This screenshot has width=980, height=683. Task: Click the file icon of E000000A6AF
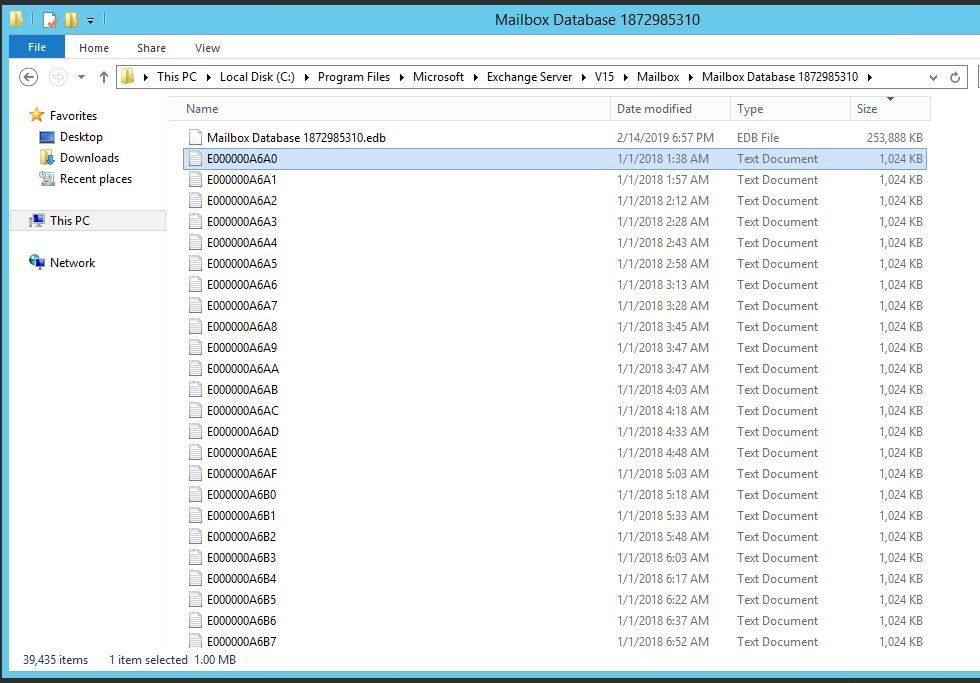click(196, 473)
